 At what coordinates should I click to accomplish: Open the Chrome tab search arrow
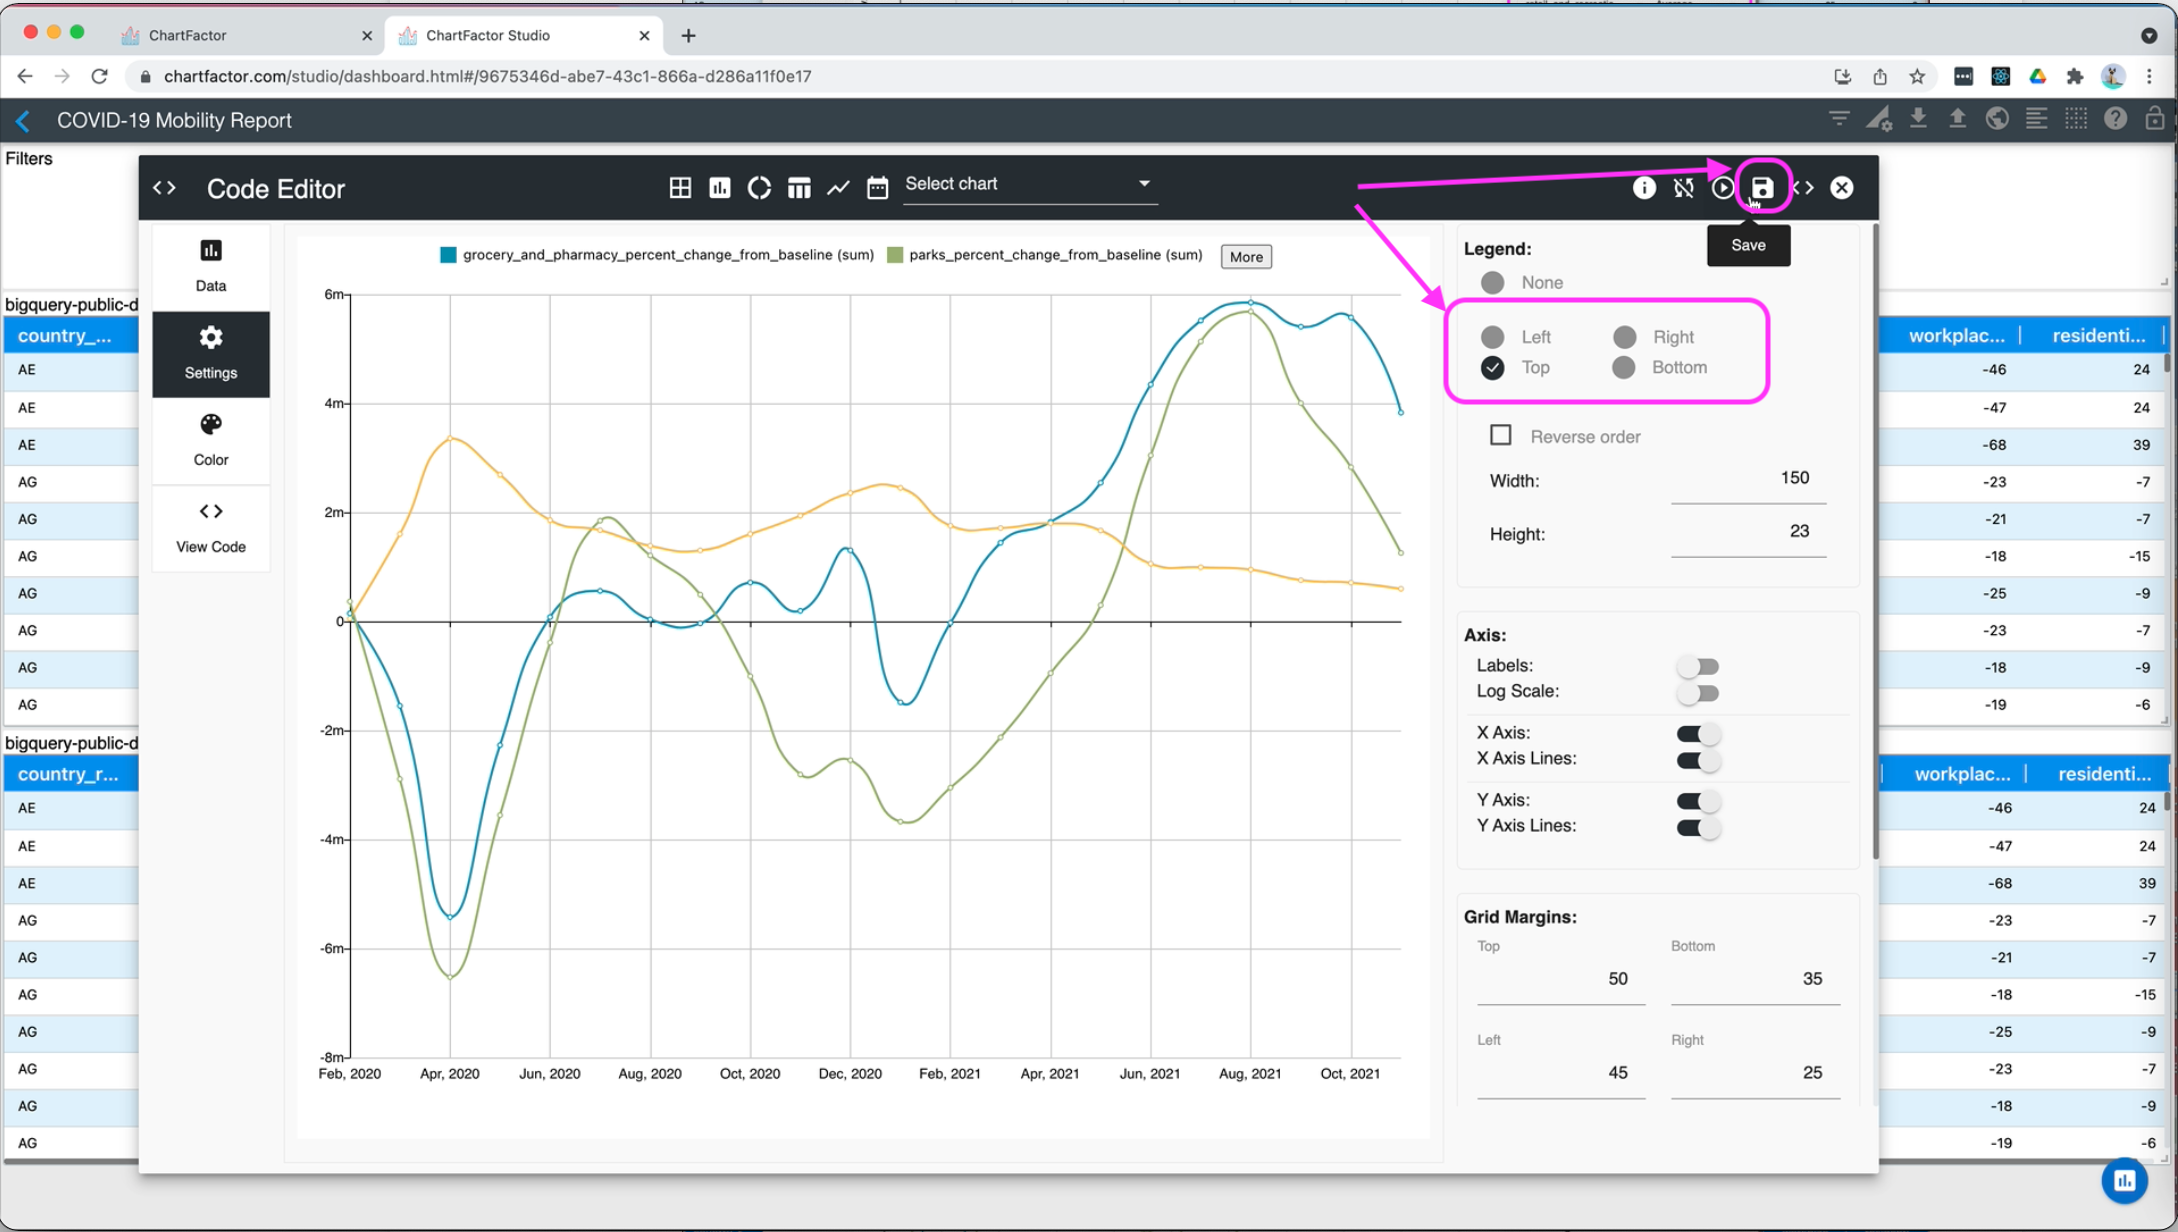pos(2148,35)
